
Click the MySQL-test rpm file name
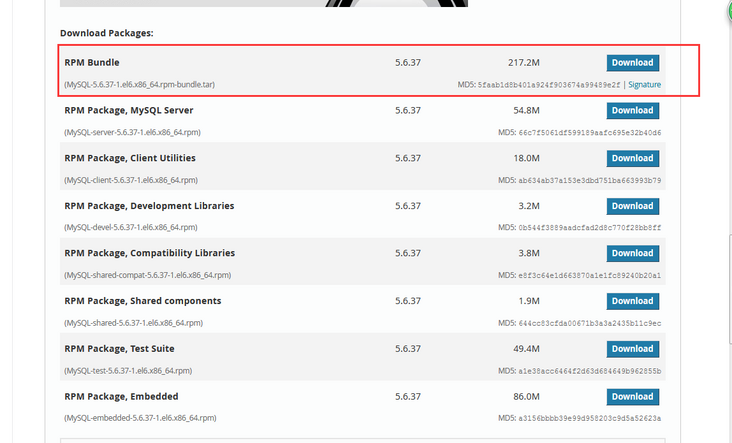[x=127, y=370]
